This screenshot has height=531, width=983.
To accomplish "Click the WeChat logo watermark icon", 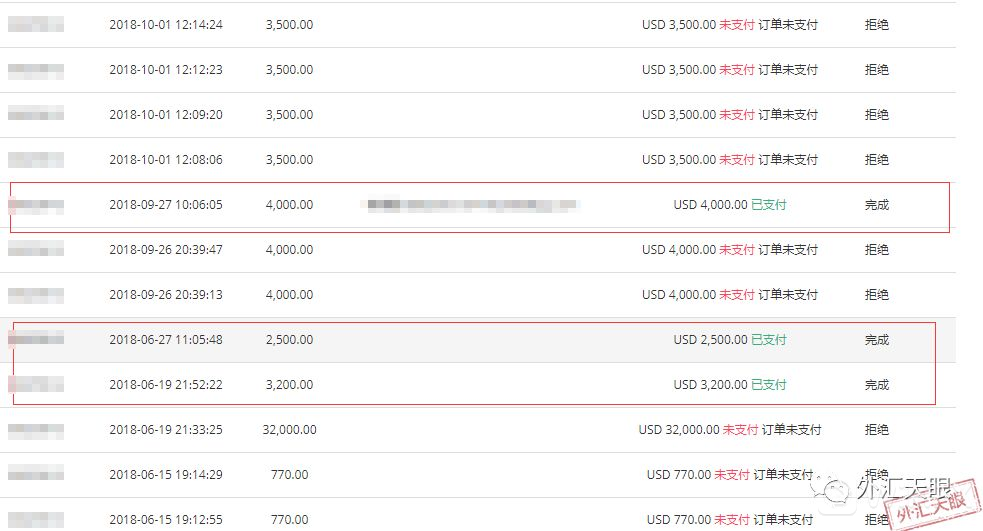I will (x=833, y=489).
